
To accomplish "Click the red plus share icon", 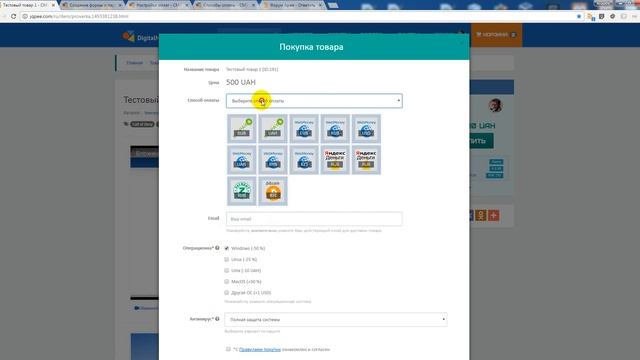I will point(493,216).
